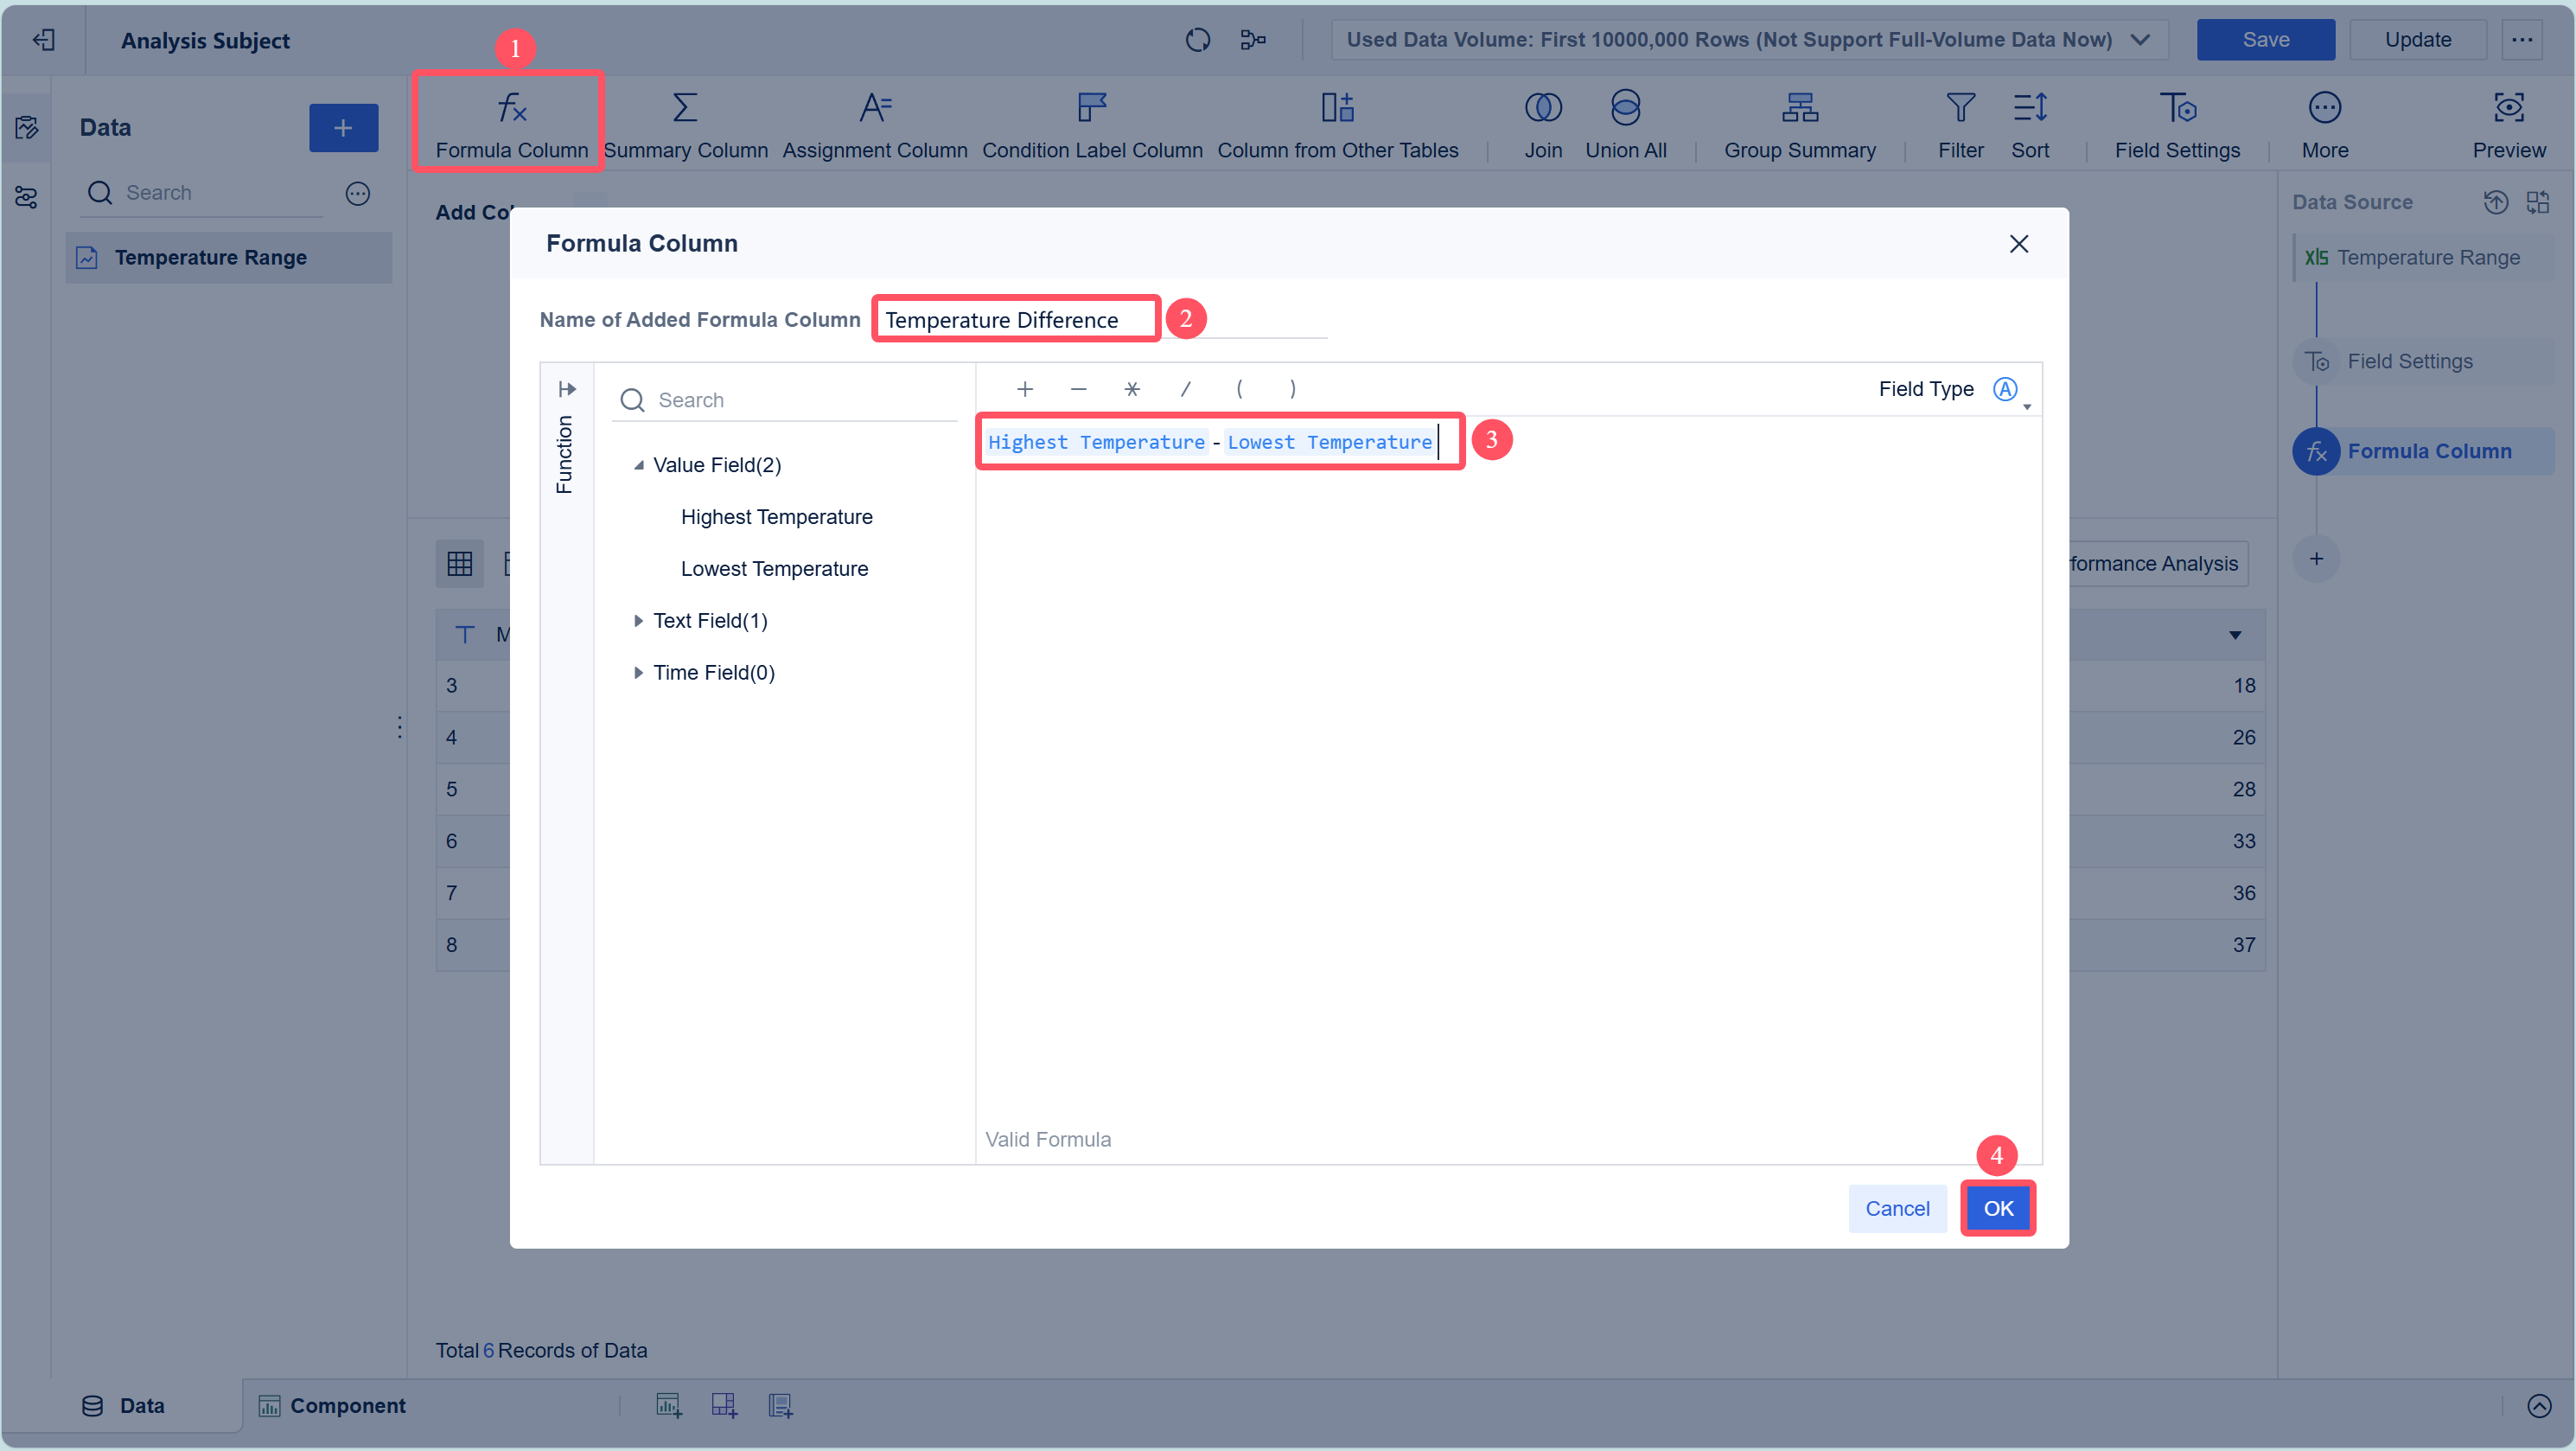Image resolution: width=2576 pixels, height=1451 pixels.
Task: Add a step with plus in flow panel
Action: click(2316, 560)
